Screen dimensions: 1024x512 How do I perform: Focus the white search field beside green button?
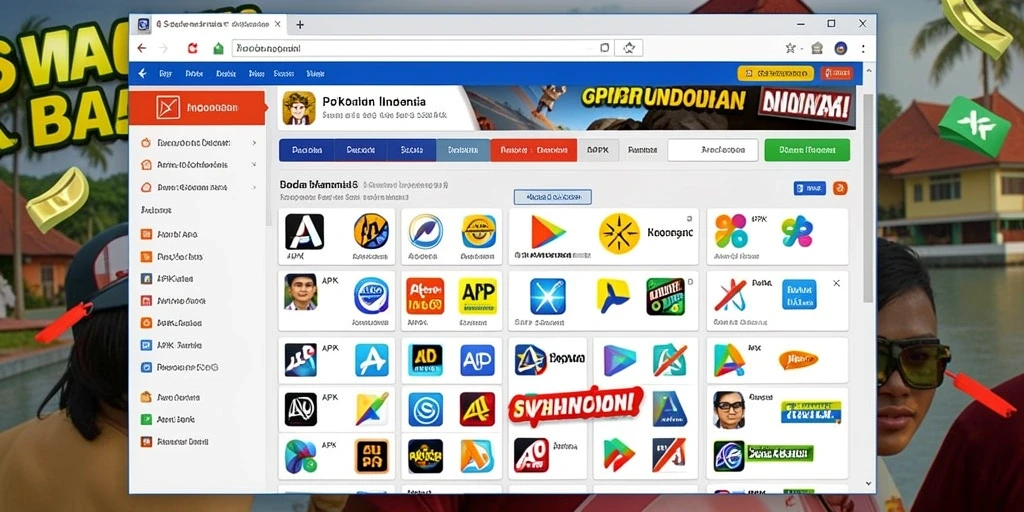[x=712, y=150]
